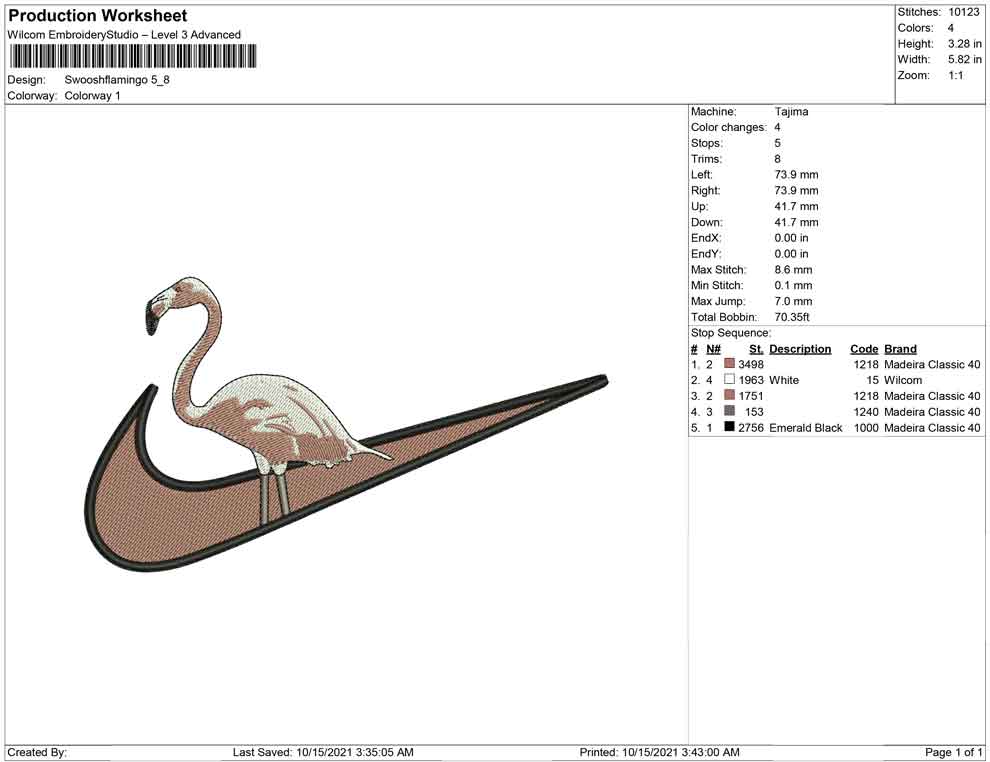This screenshot has height=762, width=990.
Task: Click the black swatch in stop 5
Action: [729, 427]
